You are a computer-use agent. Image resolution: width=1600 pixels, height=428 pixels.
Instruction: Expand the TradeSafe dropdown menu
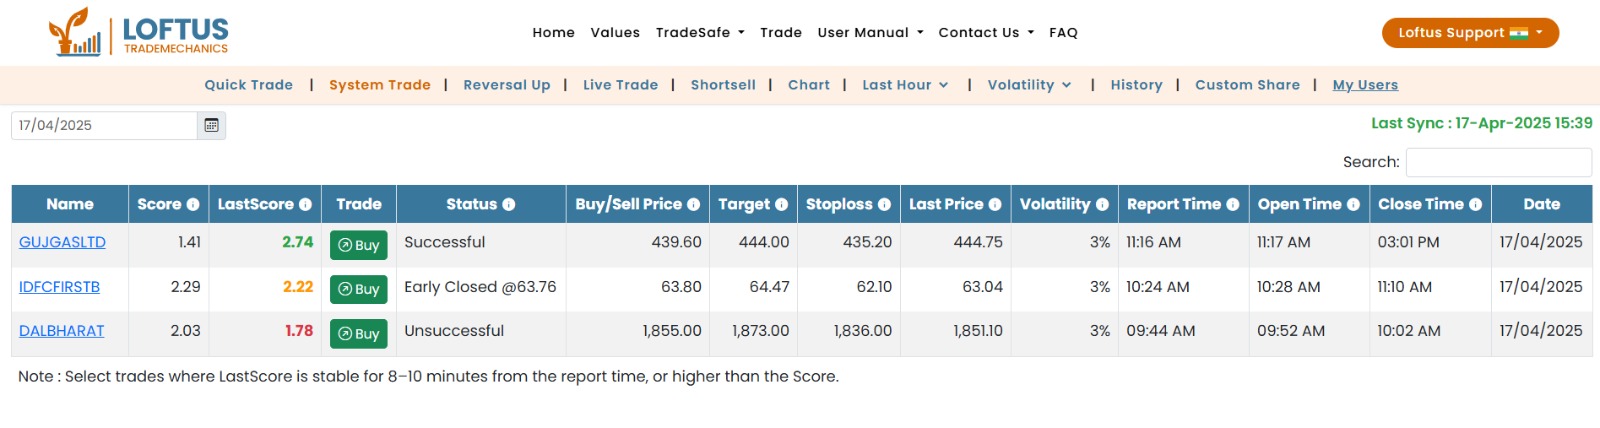(x=700, y=32)
